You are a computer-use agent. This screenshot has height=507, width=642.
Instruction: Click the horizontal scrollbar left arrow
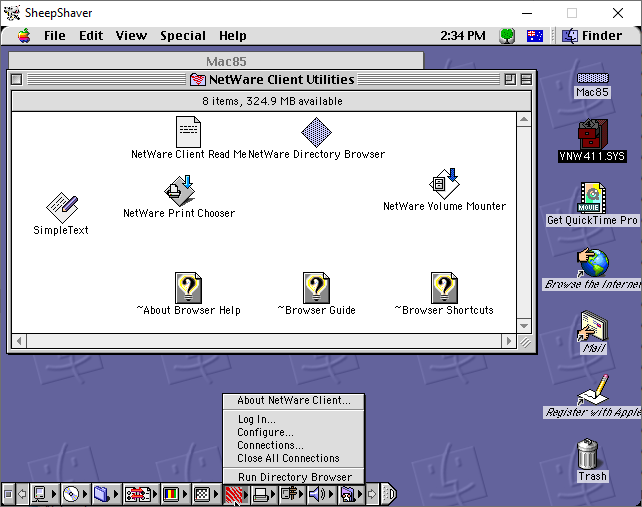pyautogui.click(x=19, y=341)
